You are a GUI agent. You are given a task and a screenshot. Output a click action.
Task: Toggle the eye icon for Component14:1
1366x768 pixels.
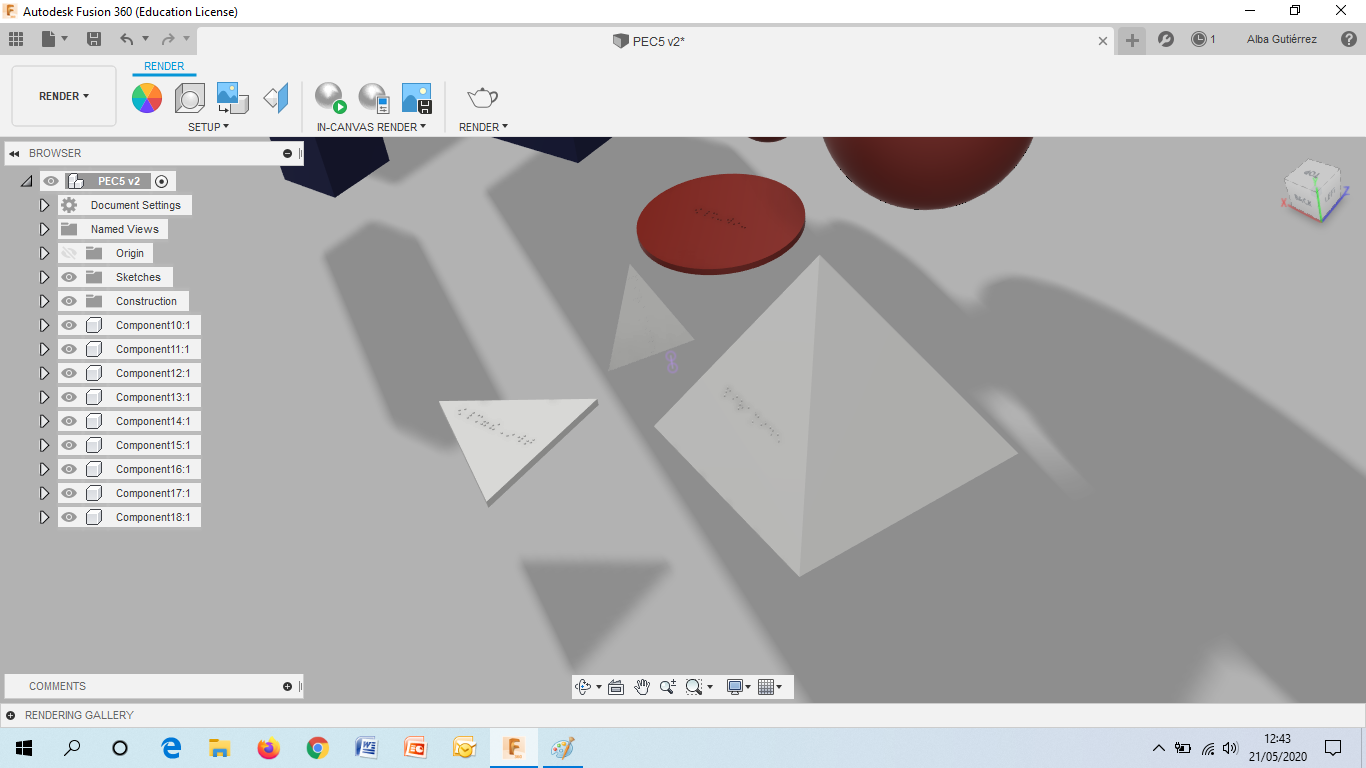pos(69,421)
